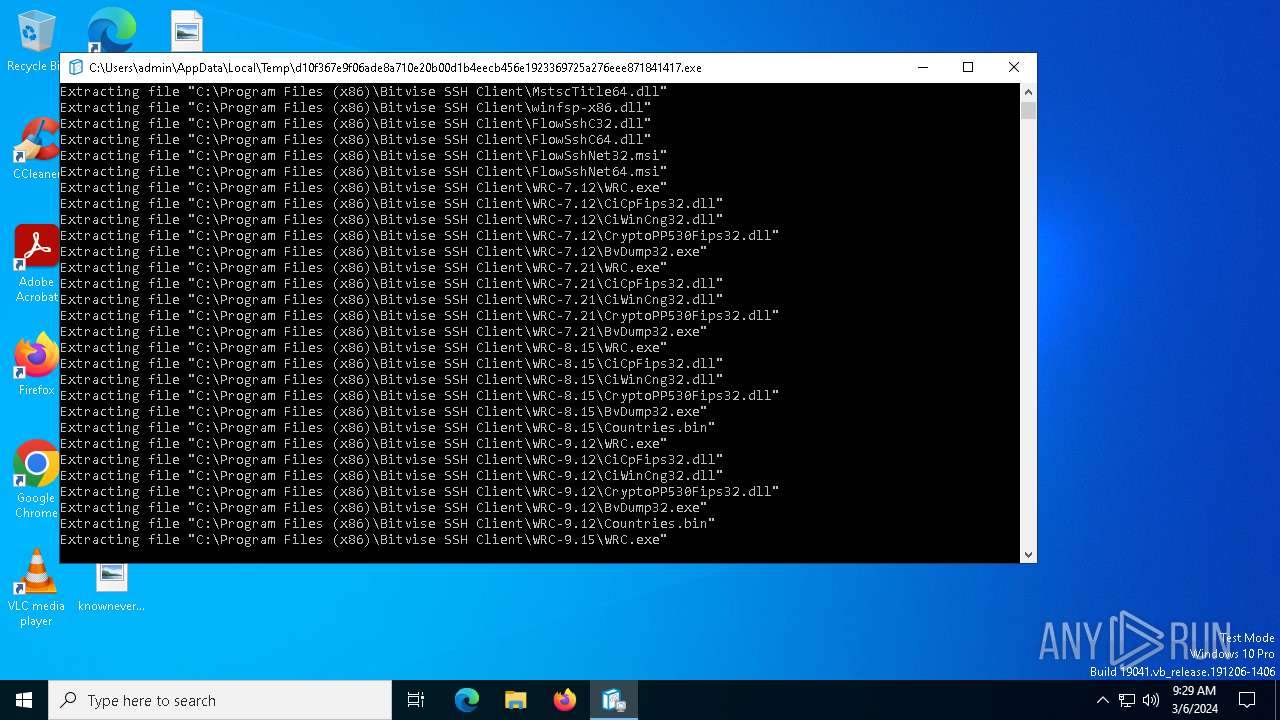Click the line extracting MstscTitle64.dll
The height and width of the screenshot is (720, 1280).
coord(363,92)
